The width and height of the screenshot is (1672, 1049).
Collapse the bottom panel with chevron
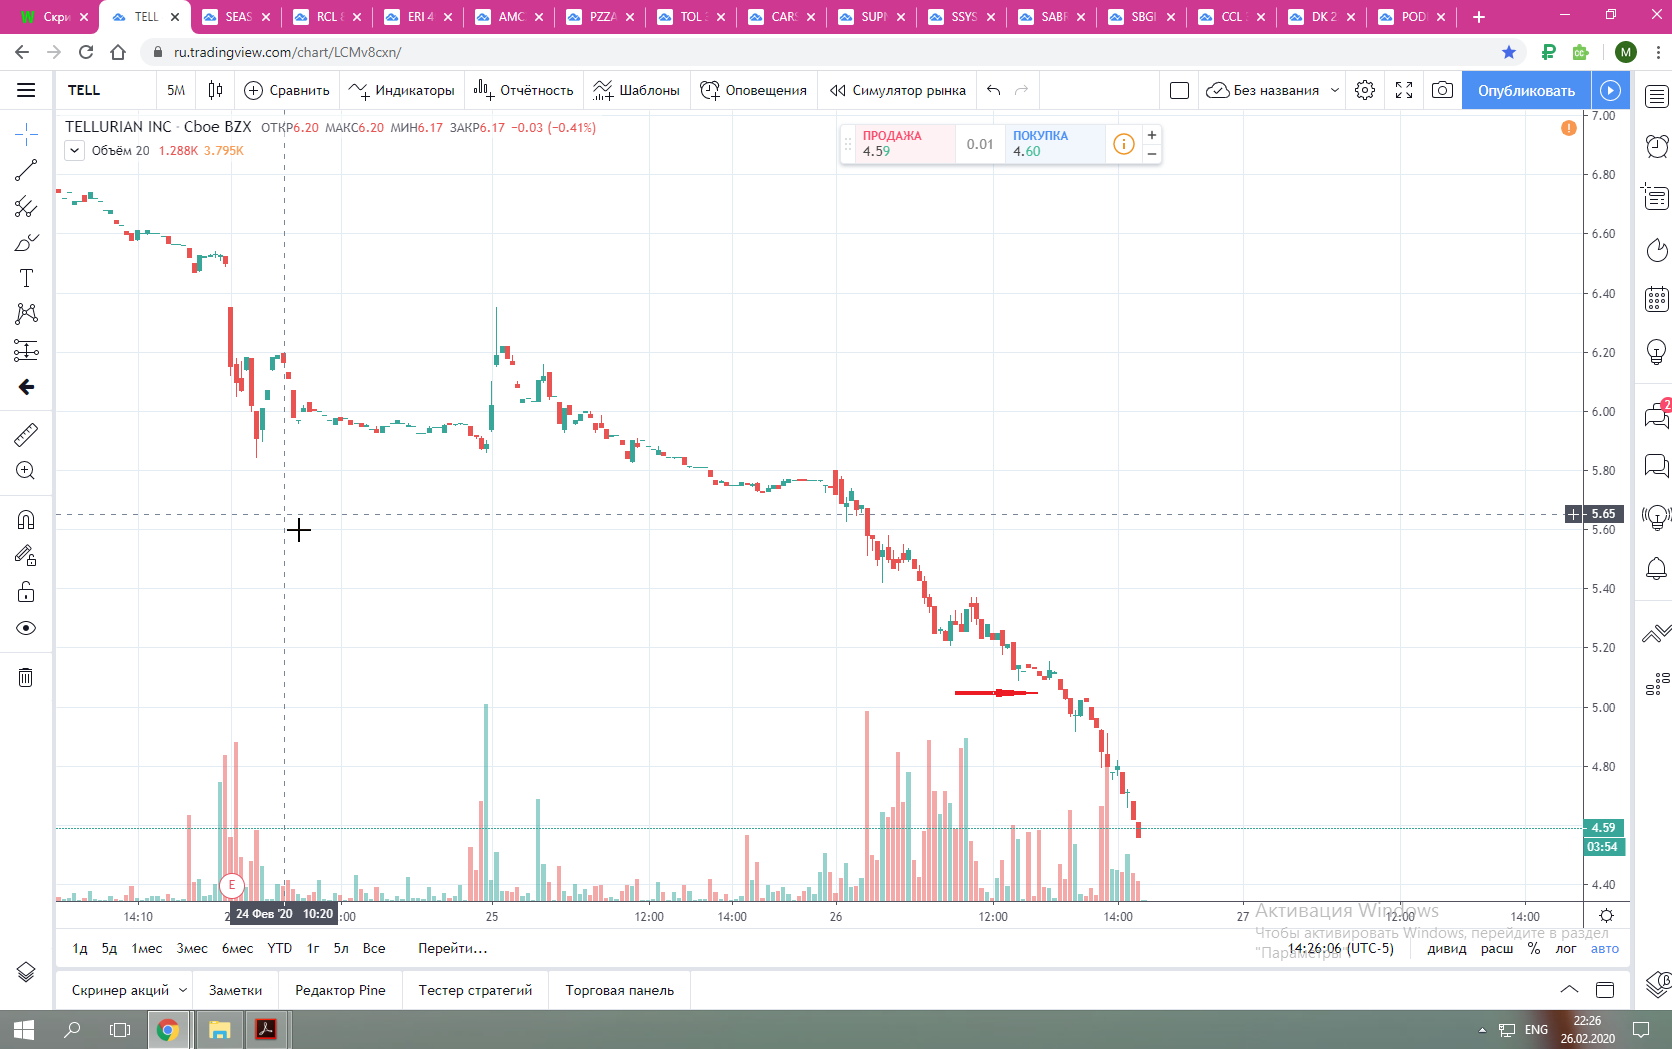coord(1570,990)
